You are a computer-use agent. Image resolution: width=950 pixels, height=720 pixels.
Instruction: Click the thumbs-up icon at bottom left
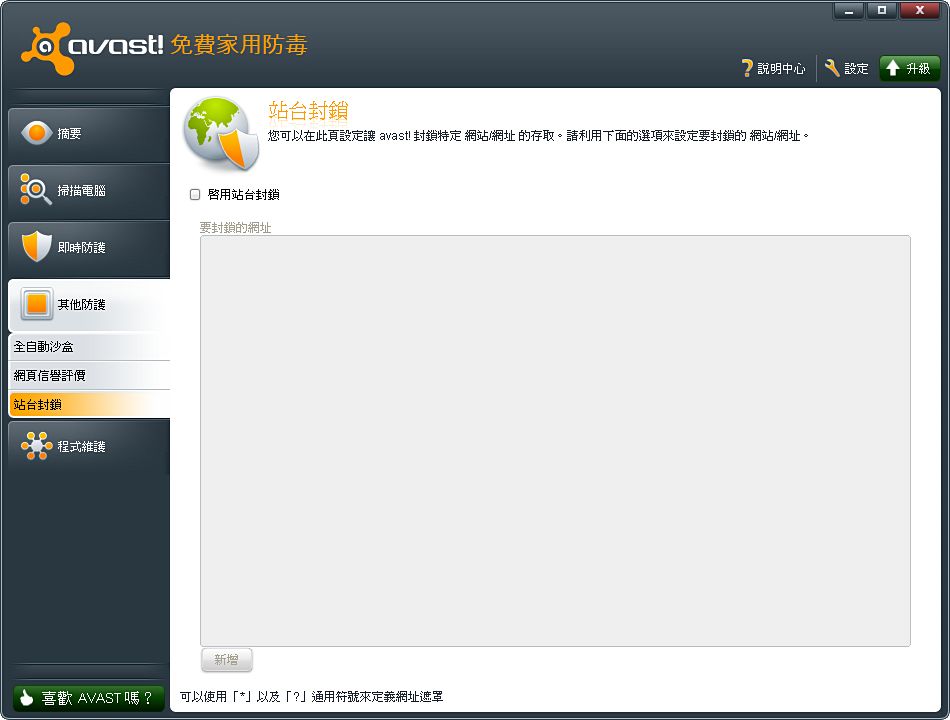click(x=26, y=698)
